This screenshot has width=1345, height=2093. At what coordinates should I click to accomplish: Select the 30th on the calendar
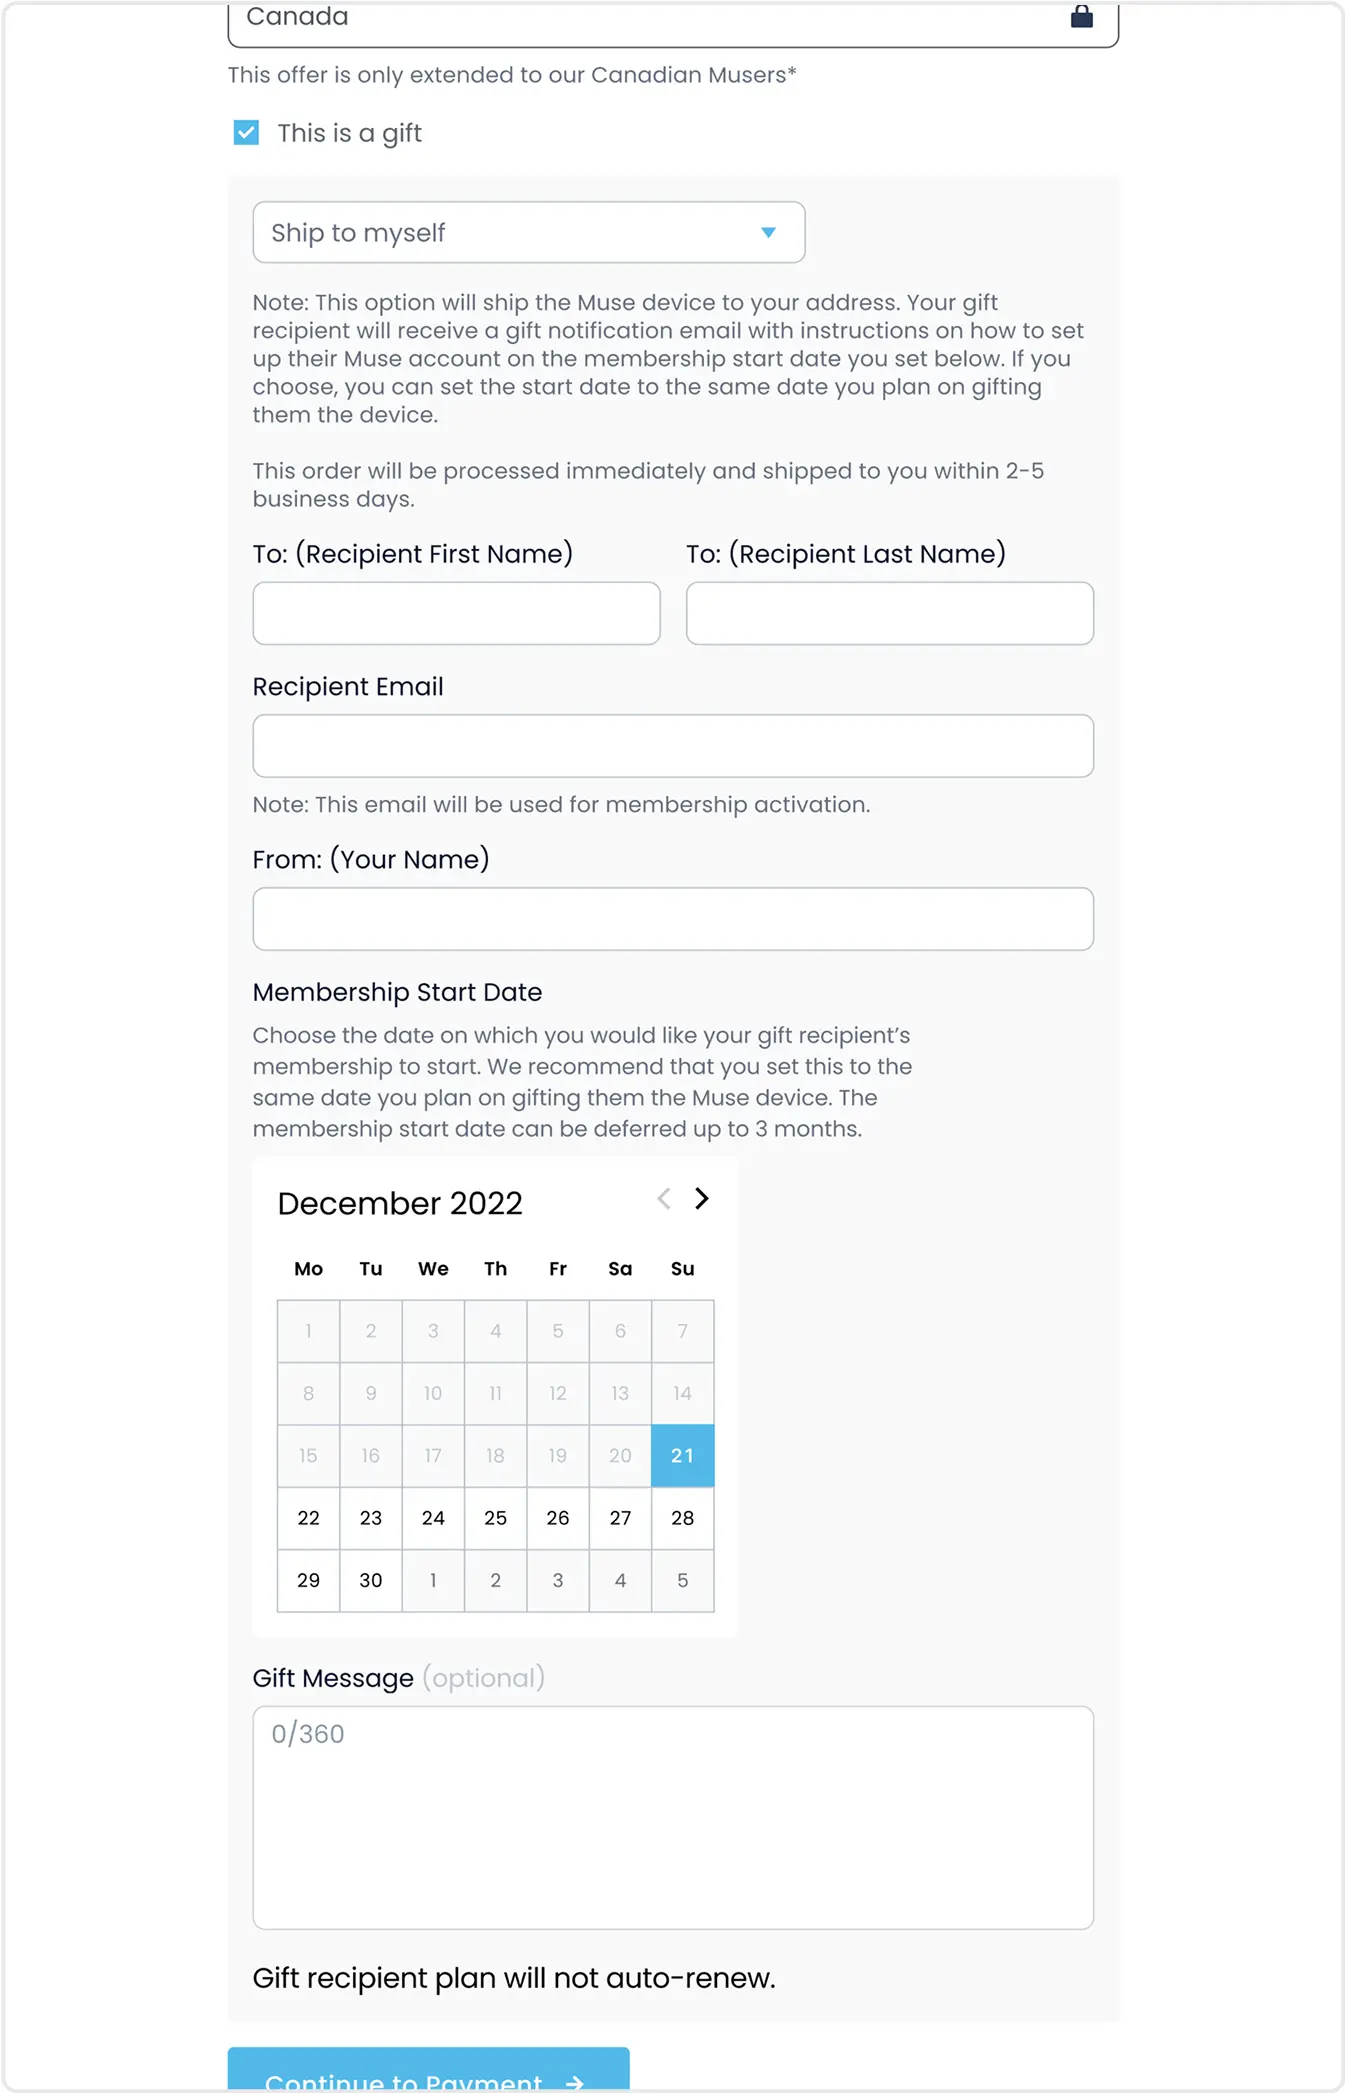tap(370, 1579)
